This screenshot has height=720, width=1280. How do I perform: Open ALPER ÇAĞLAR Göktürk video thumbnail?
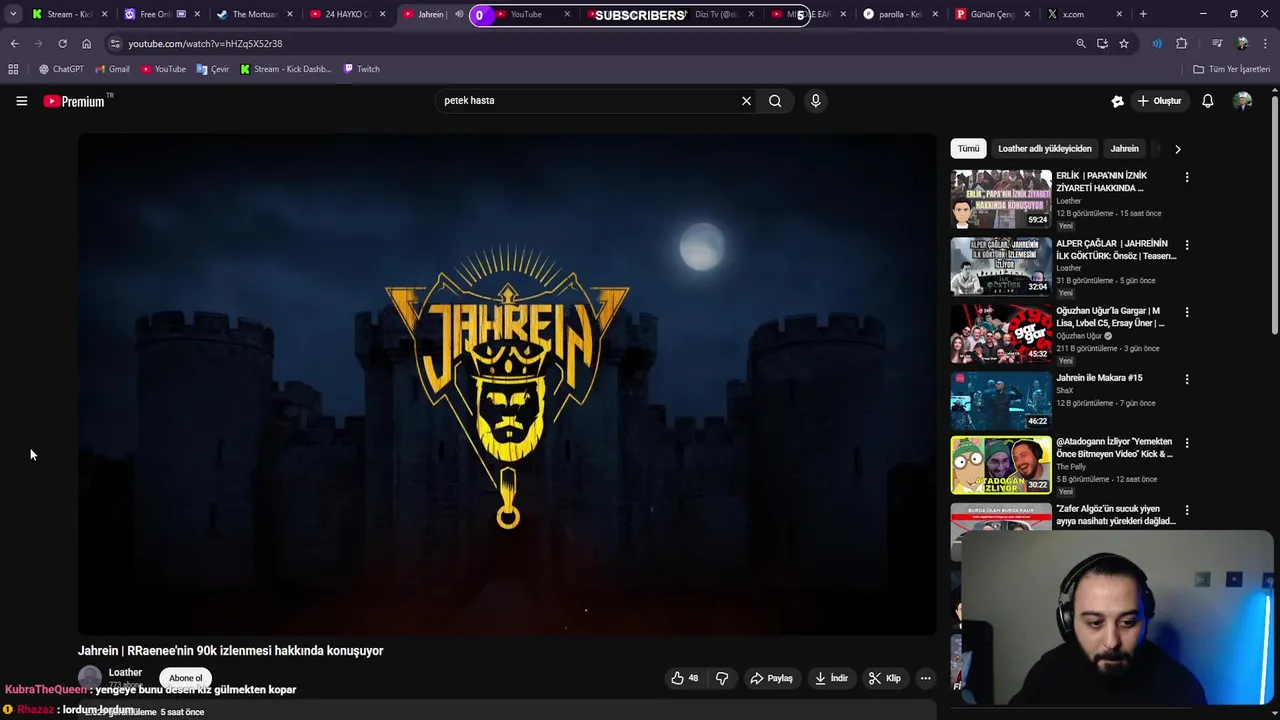pos(1001,266)
